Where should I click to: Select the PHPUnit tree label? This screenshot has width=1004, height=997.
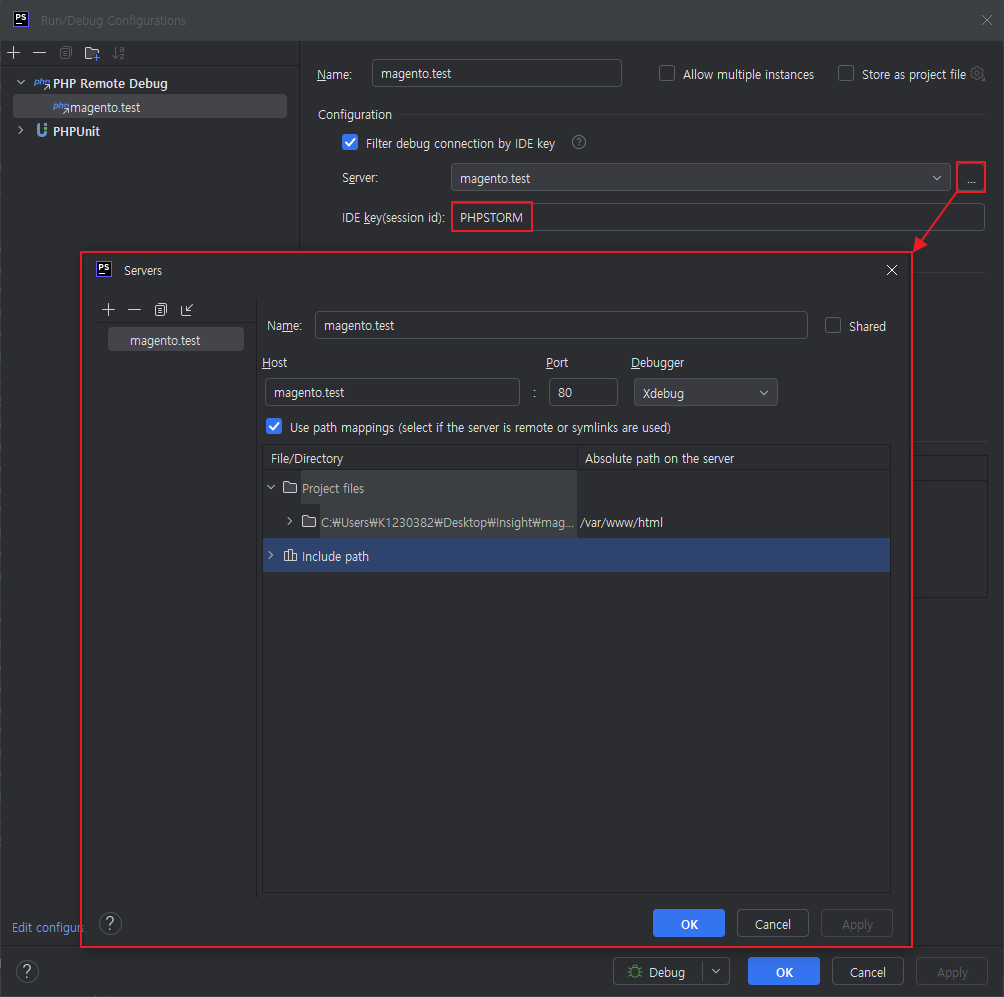pyautogui.click(x=76, y=131)
